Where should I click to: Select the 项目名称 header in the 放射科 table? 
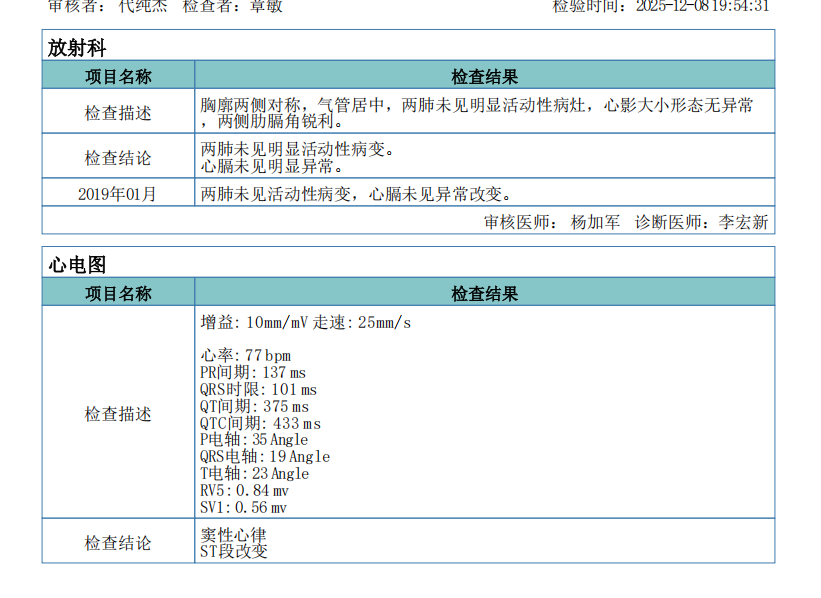(x=118, y=76)
